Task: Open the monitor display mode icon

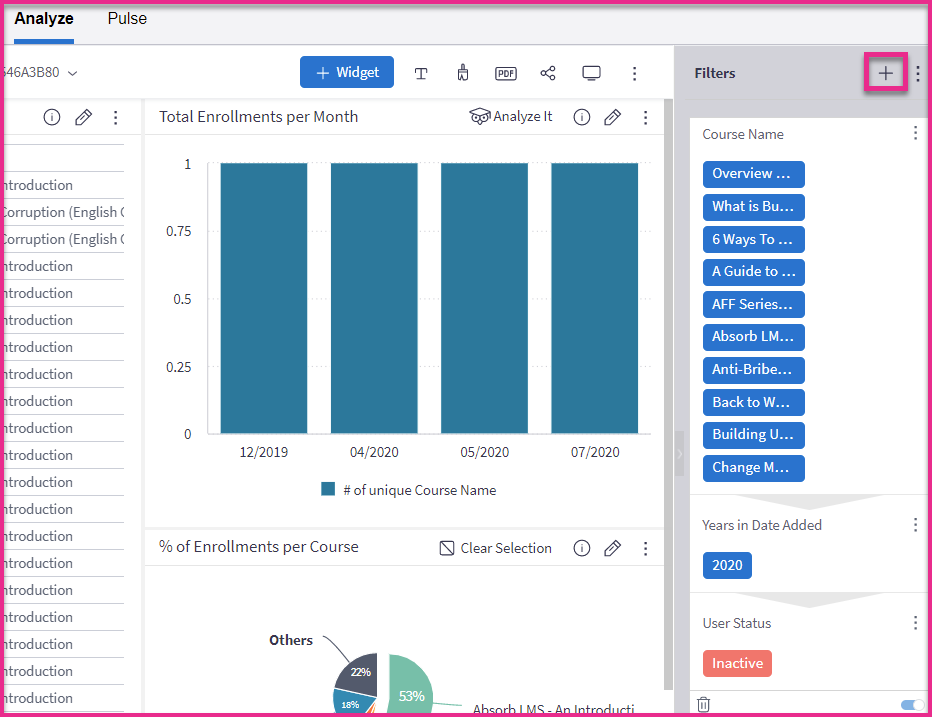Action: pos(591,73)
